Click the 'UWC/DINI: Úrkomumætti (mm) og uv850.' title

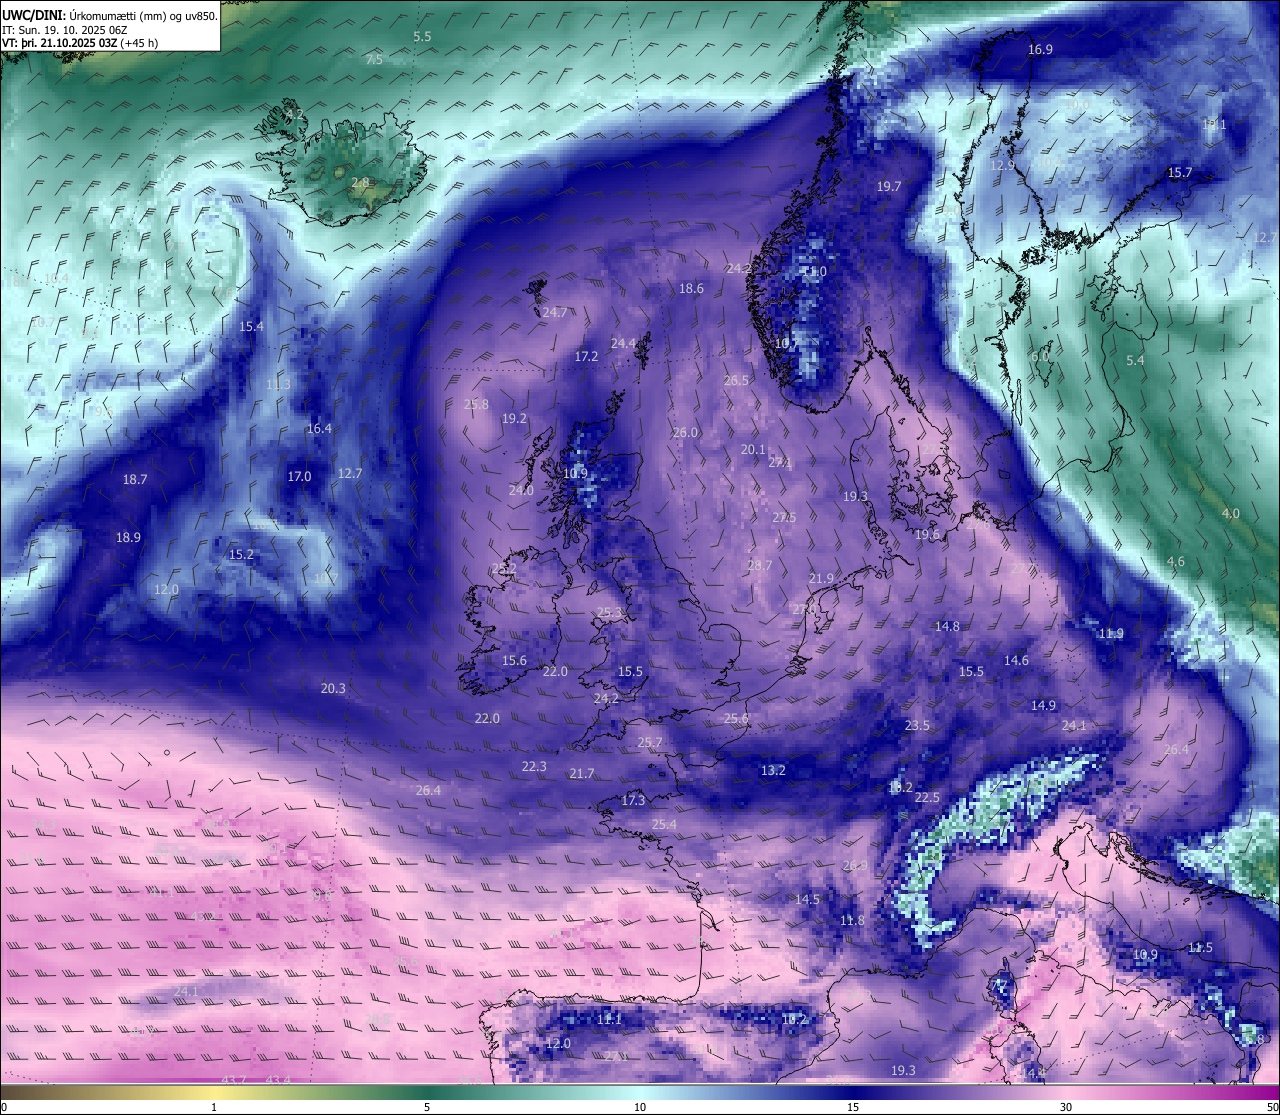[x=110, y=16]
